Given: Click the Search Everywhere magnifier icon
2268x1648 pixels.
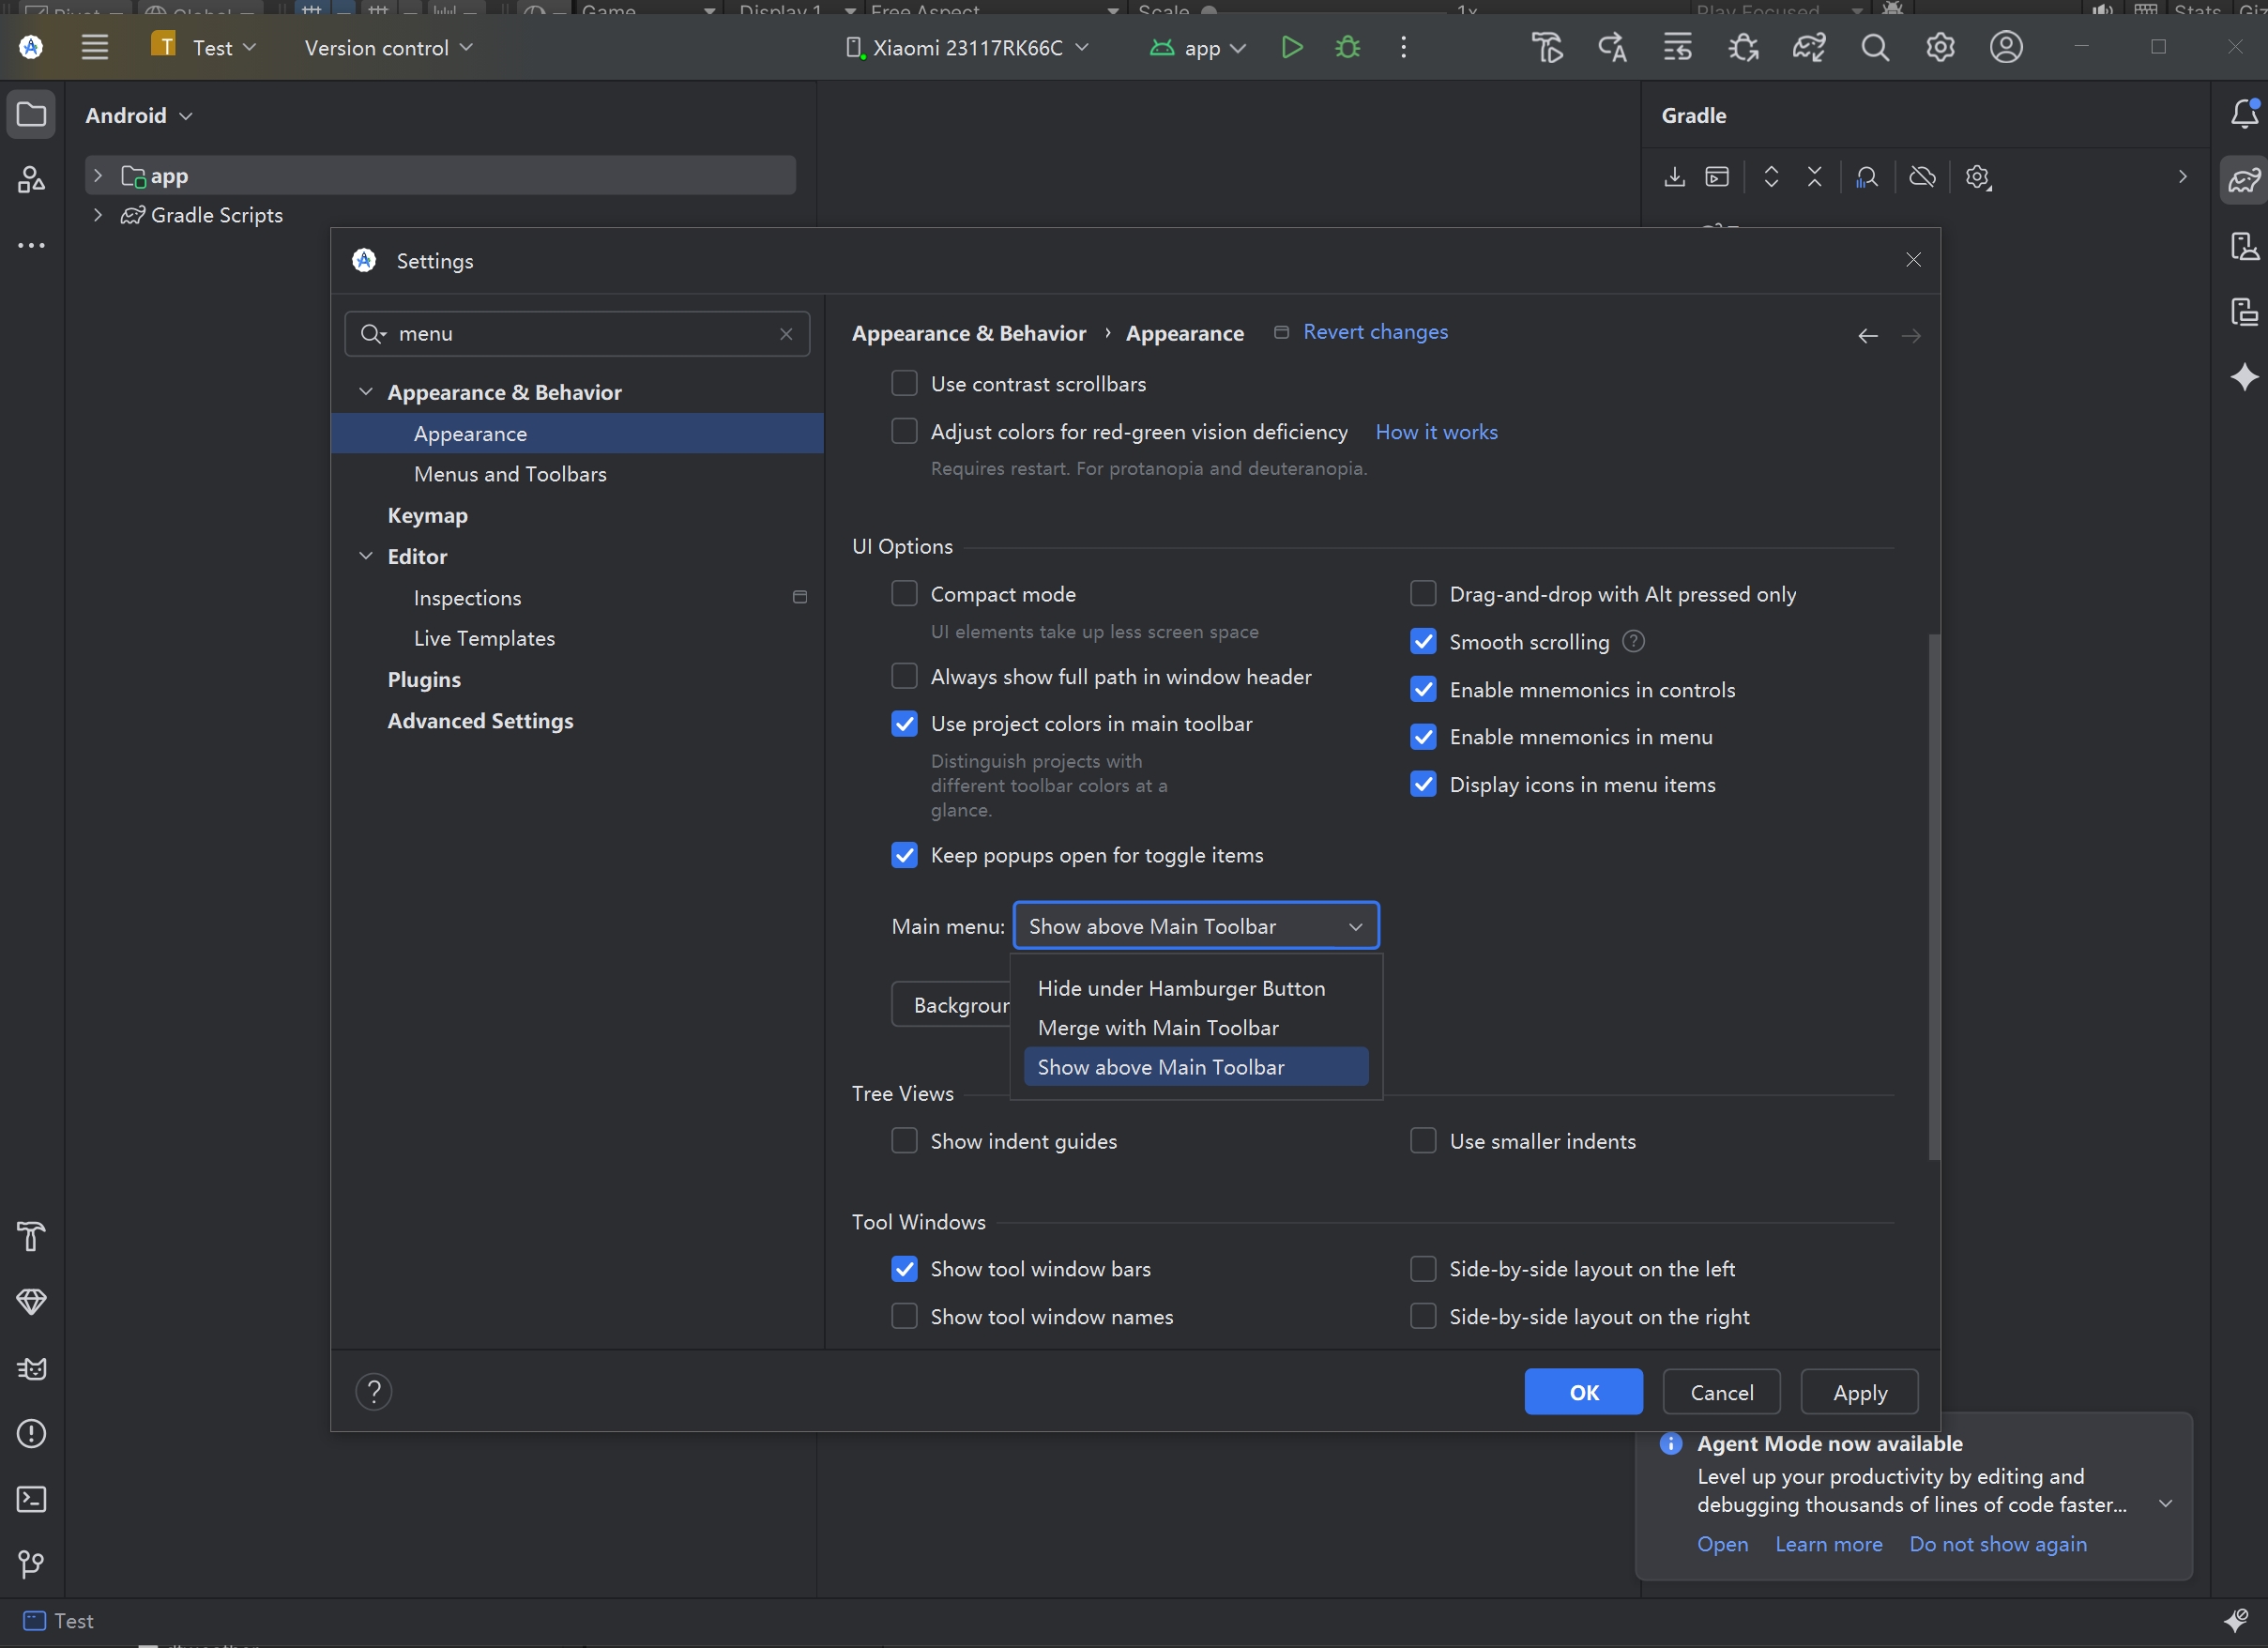Looking at the screenshot, I should [x=1874, y=47].
